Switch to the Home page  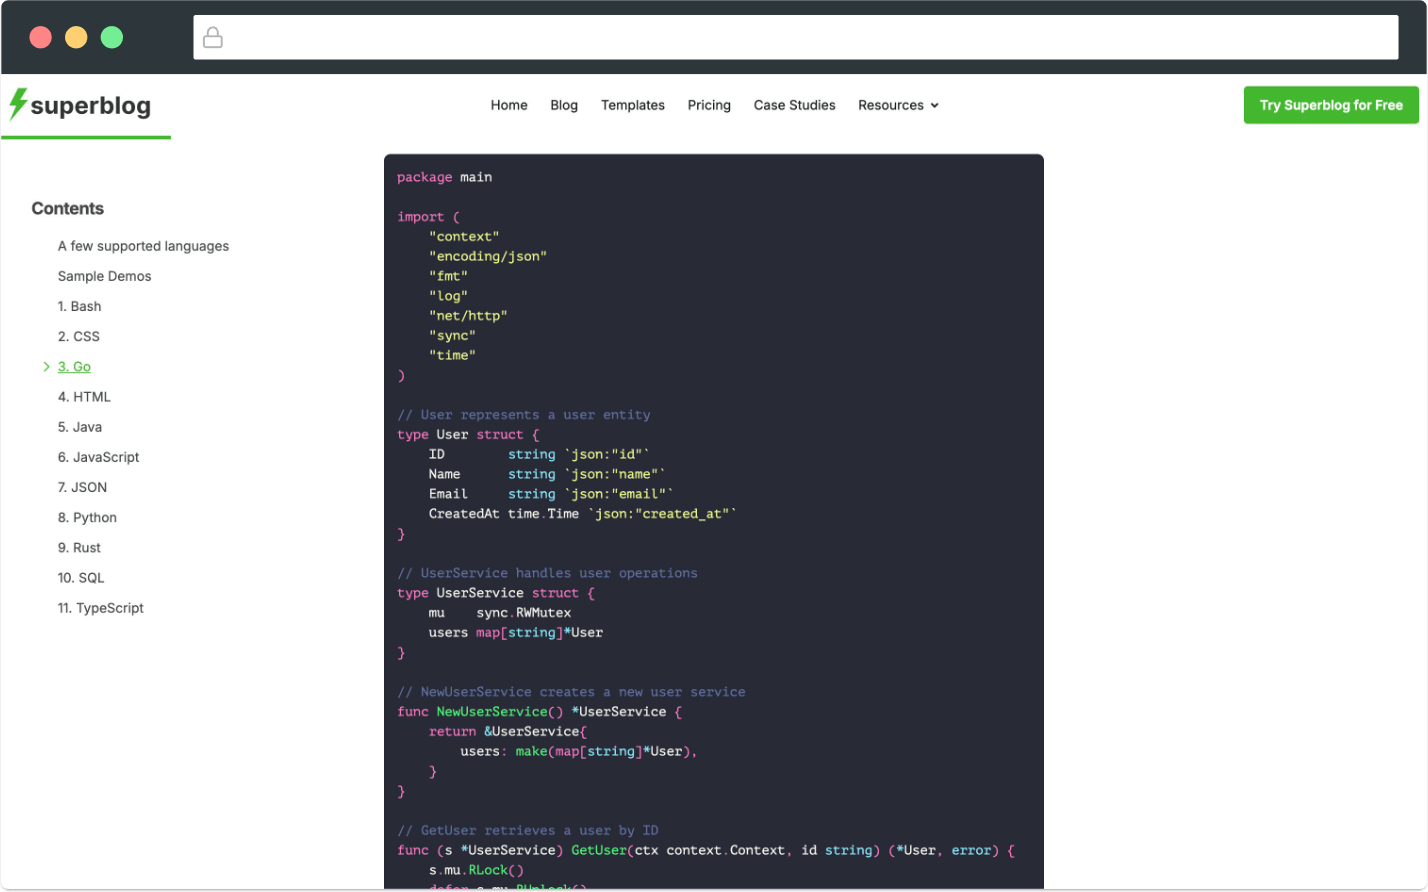[509, 105]
